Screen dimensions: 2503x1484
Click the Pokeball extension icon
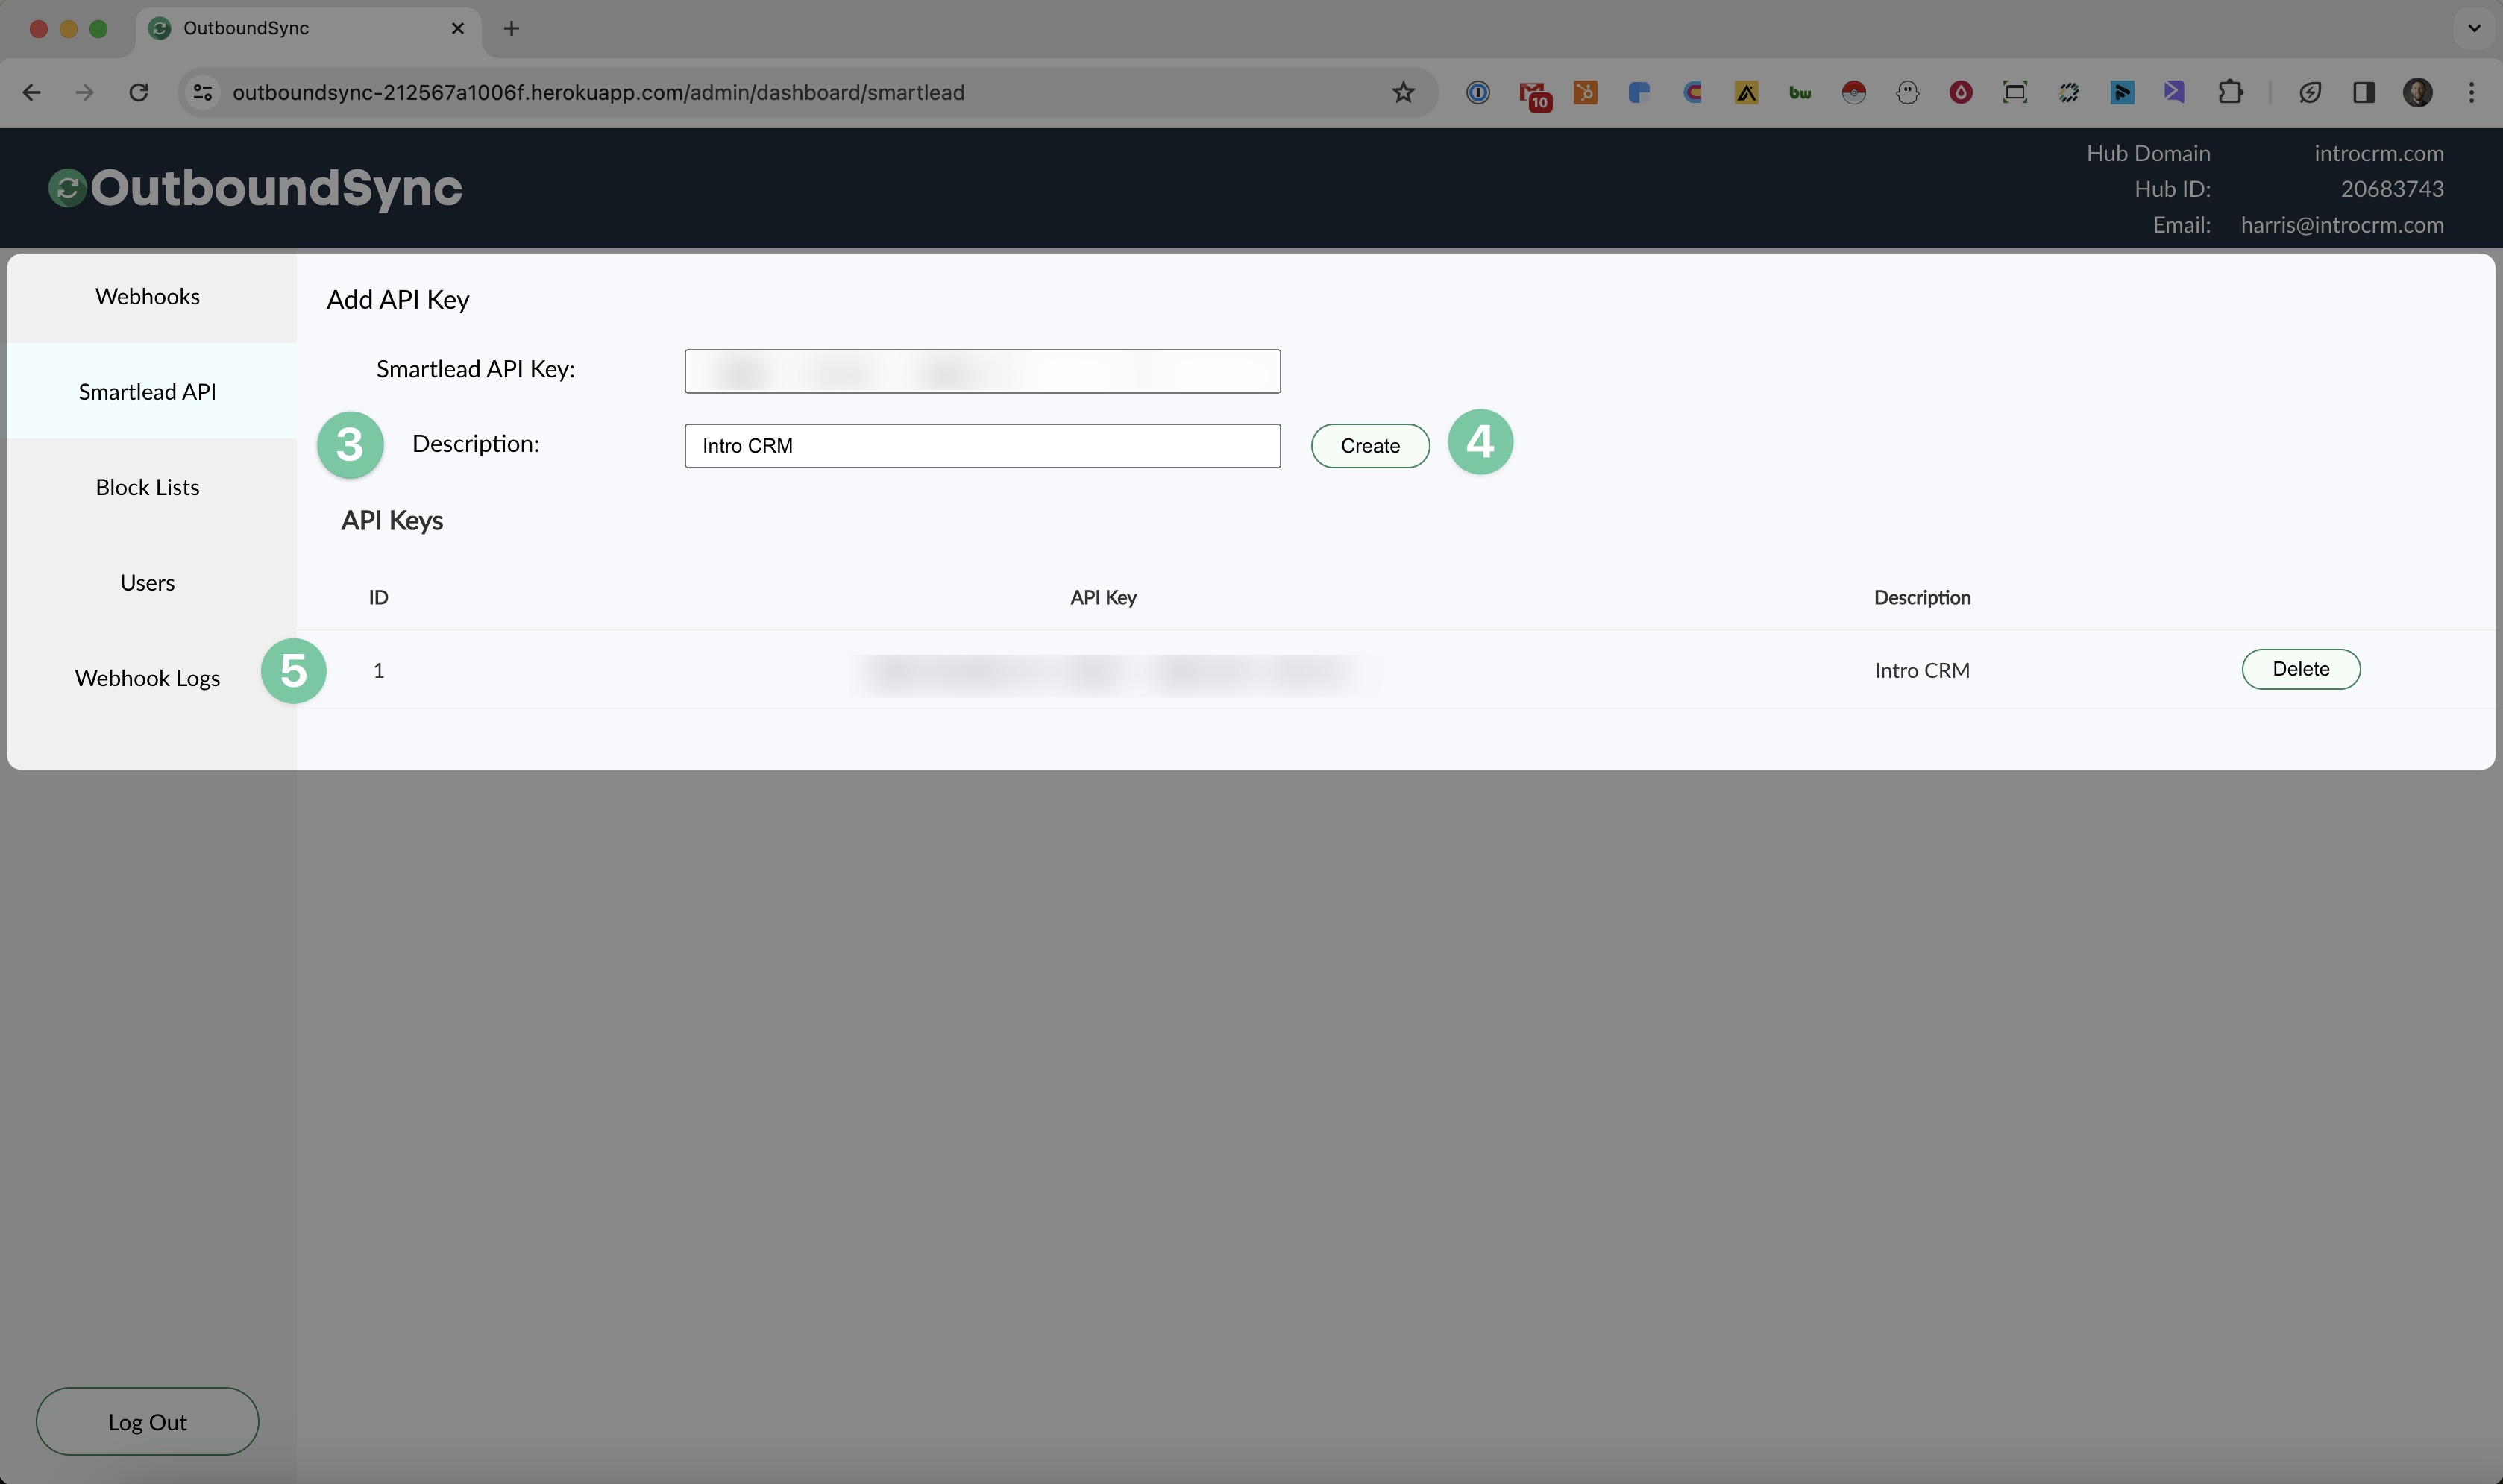[x=1854, y=92]
